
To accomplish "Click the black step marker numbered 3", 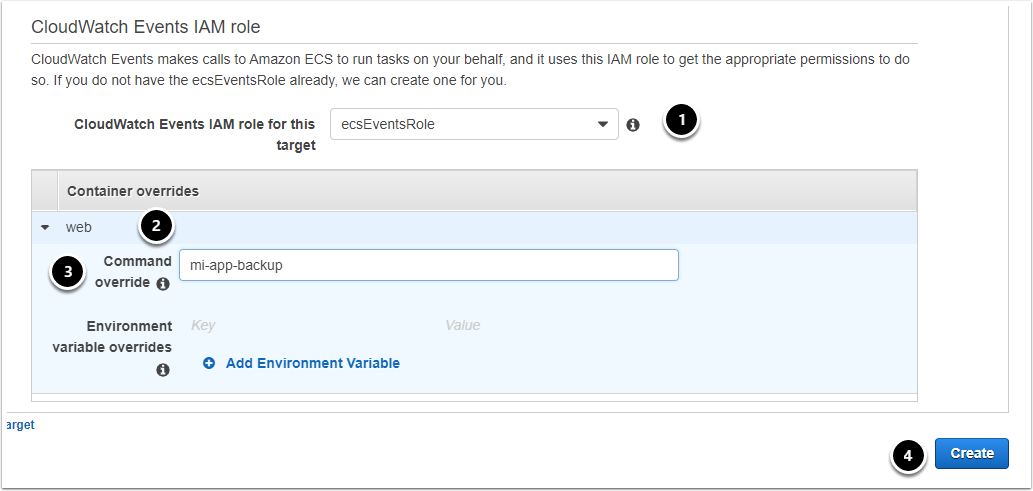I will point(67,272).
